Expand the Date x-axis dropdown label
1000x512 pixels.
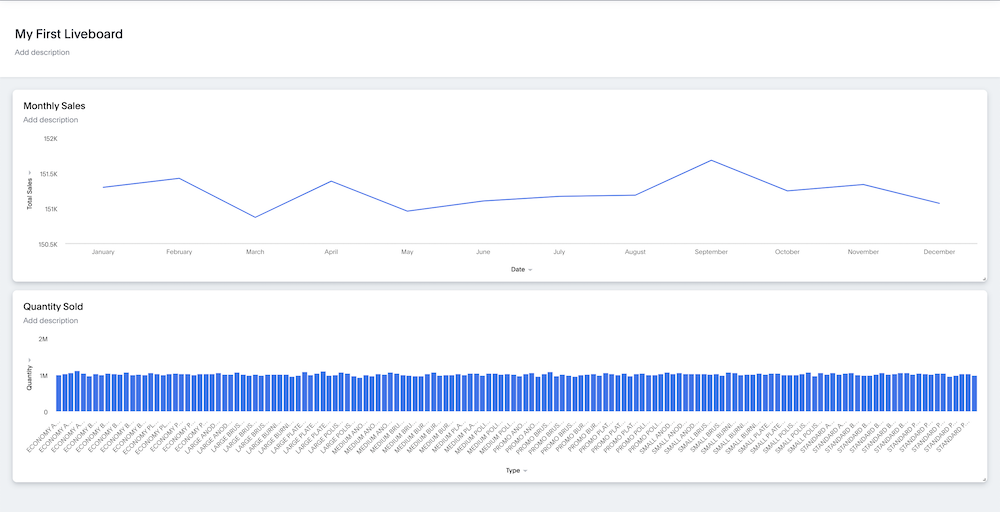(518, 269)
